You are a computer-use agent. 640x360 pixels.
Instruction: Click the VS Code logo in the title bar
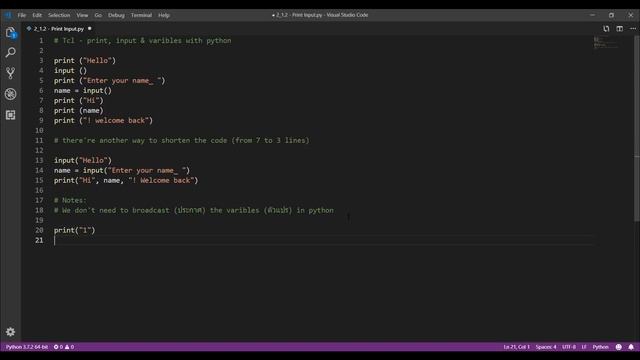tap(8, 15)
